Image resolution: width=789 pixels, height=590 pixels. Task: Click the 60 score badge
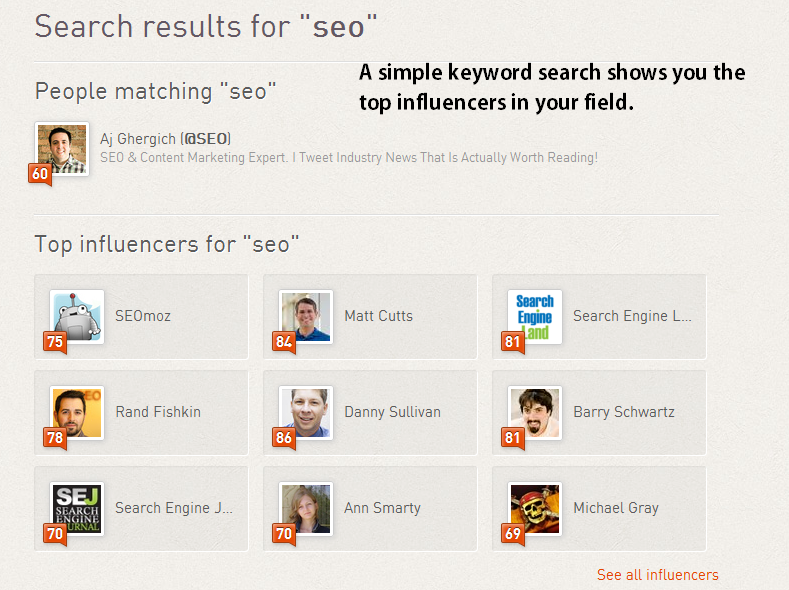coord(40,174)
